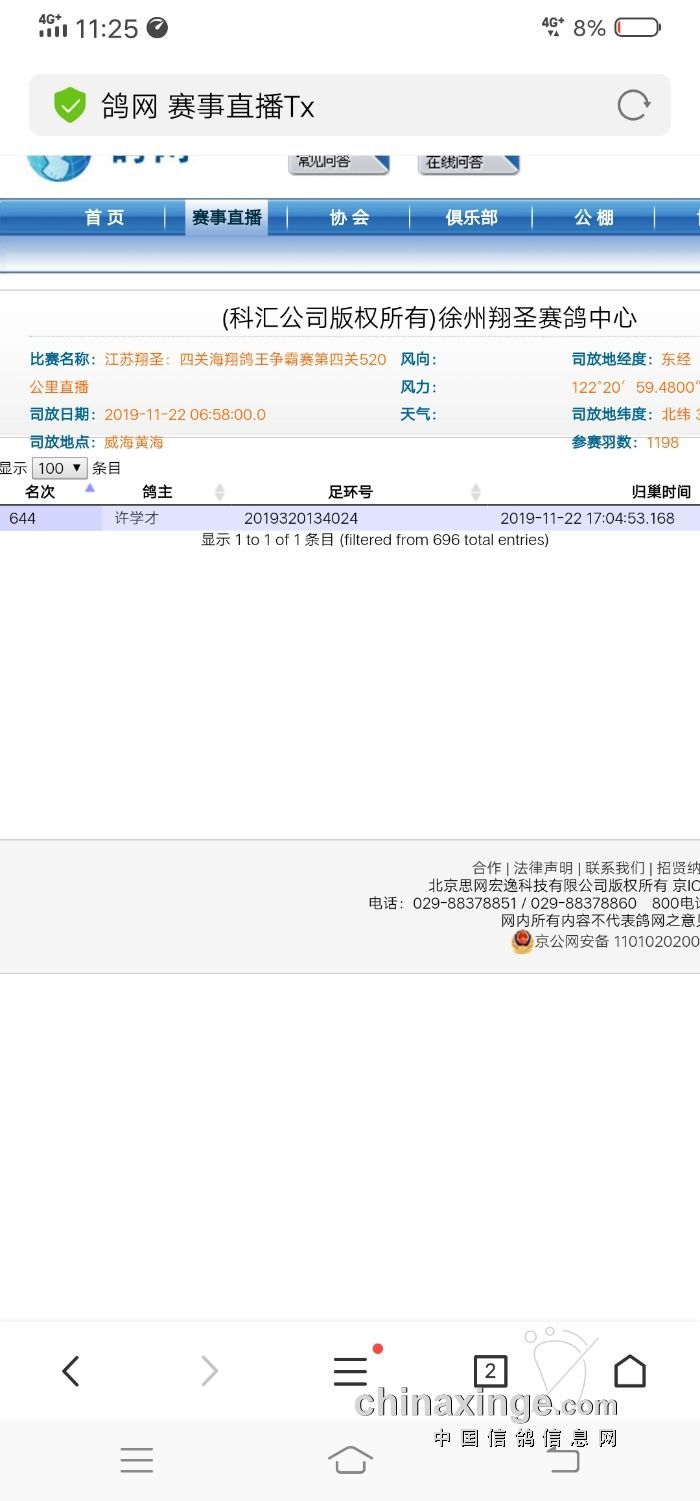Open the 俱乐部 navigation tab

[x=471, y=218]
